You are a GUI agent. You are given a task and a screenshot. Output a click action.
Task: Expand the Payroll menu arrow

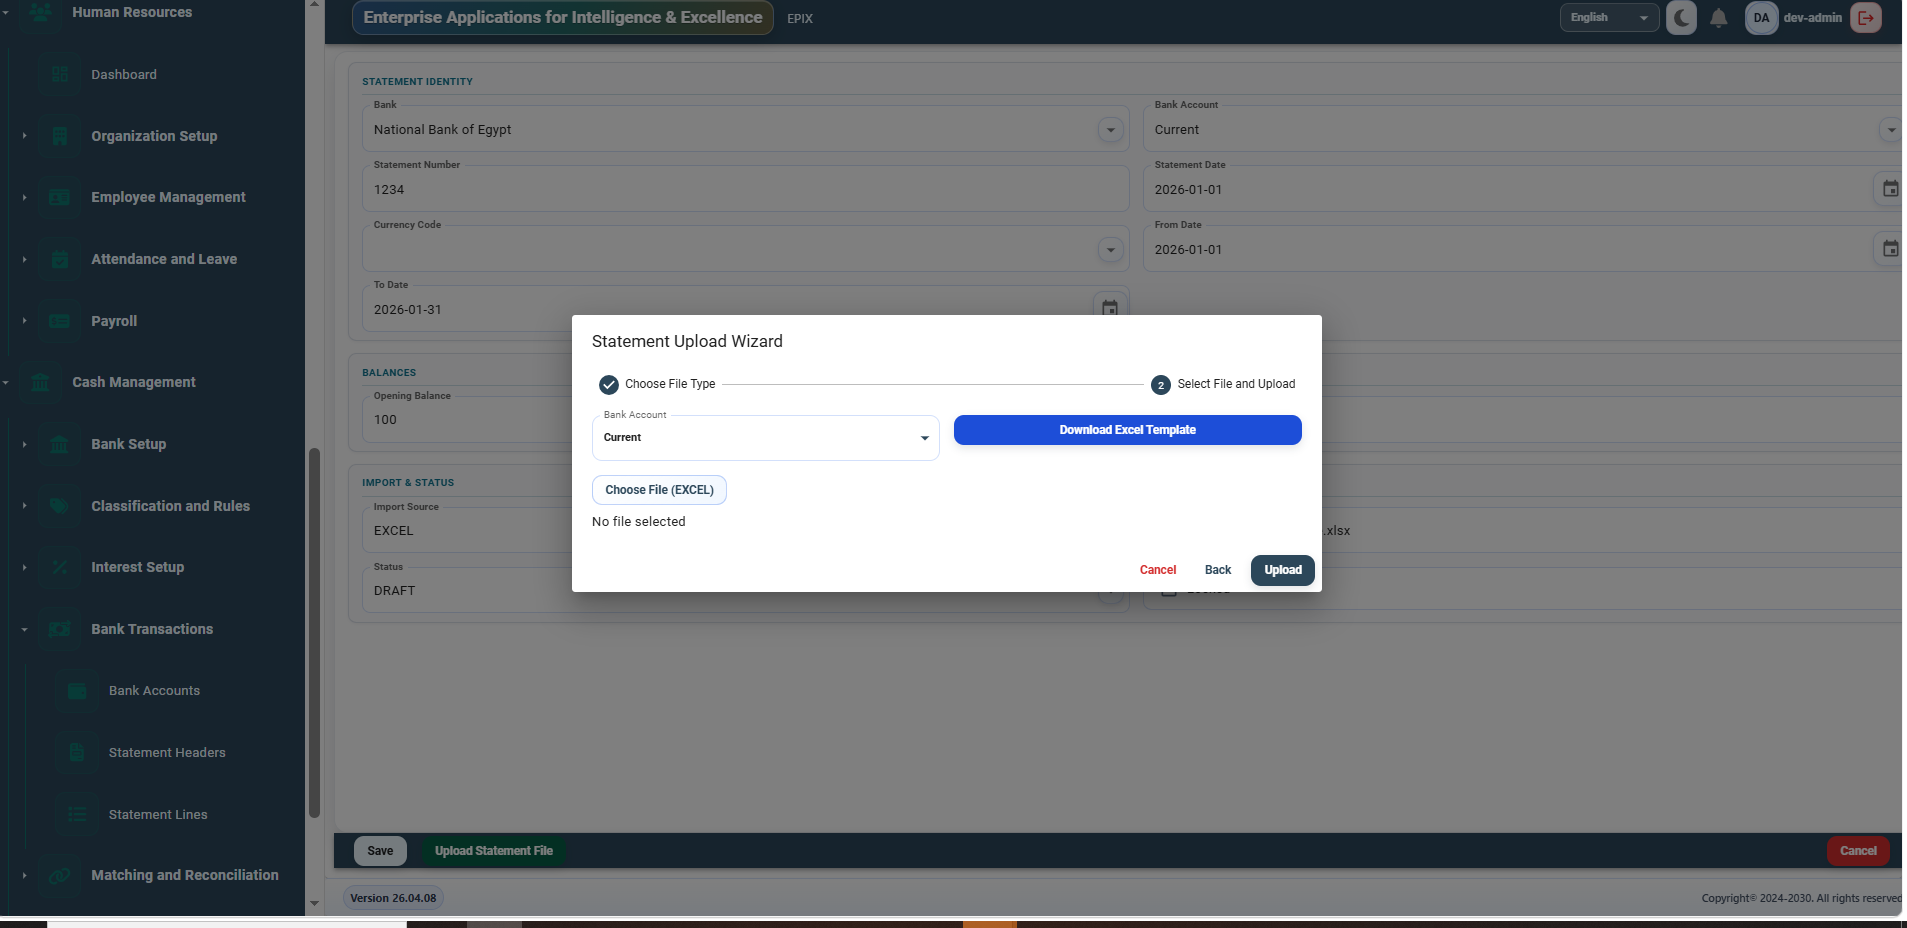pyautogui.click(x=24, y=321)
